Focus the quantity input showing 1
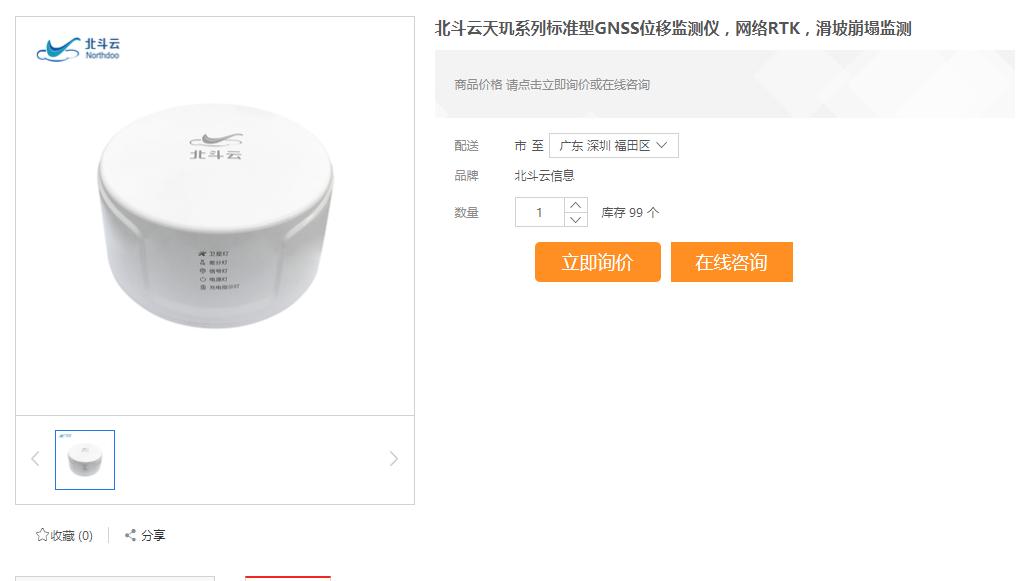Screen dimensions: 1022x581 click(x=539, y=213)
